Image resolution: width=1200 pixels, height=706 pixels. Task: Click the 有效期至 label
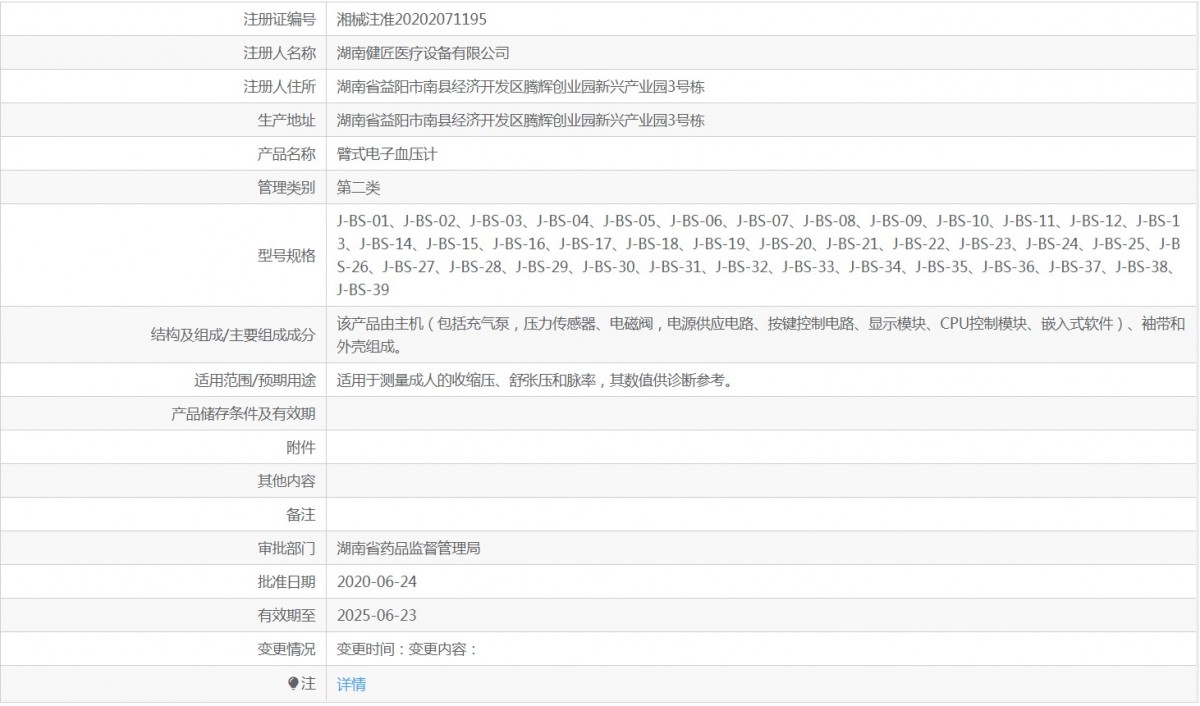(x=286, y=615)
